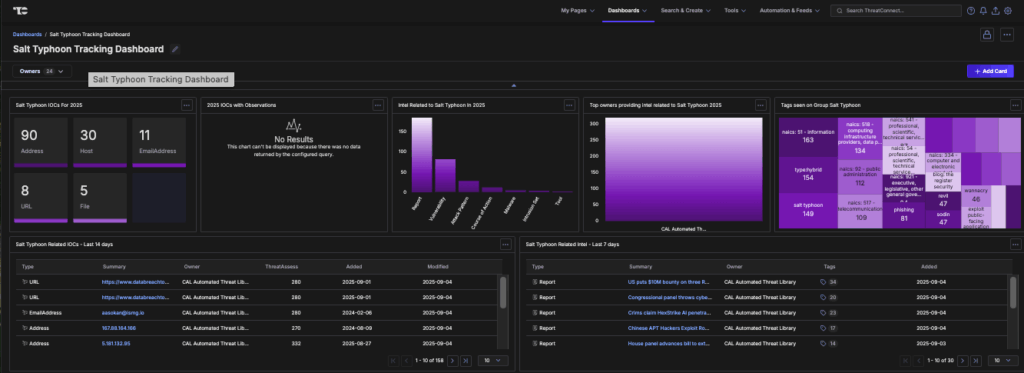This screenshot has width=1024, height=373.
Task: Click the Dashboards breadcrumb link
Action: [x=27, y=34]
